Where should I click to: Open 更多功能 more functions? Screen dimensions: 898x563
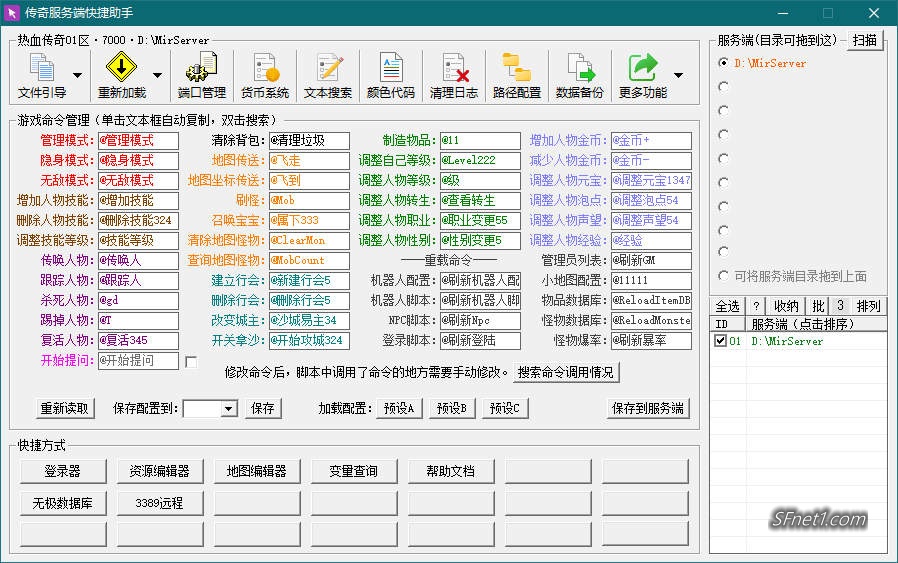643,76
